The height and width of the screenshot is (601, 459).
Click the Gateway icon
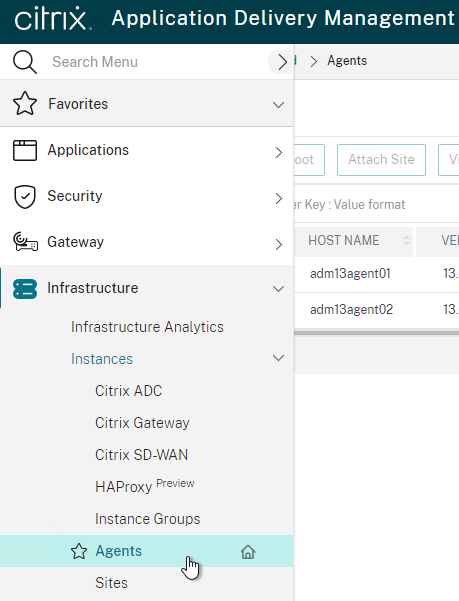(x=25, y=242)
